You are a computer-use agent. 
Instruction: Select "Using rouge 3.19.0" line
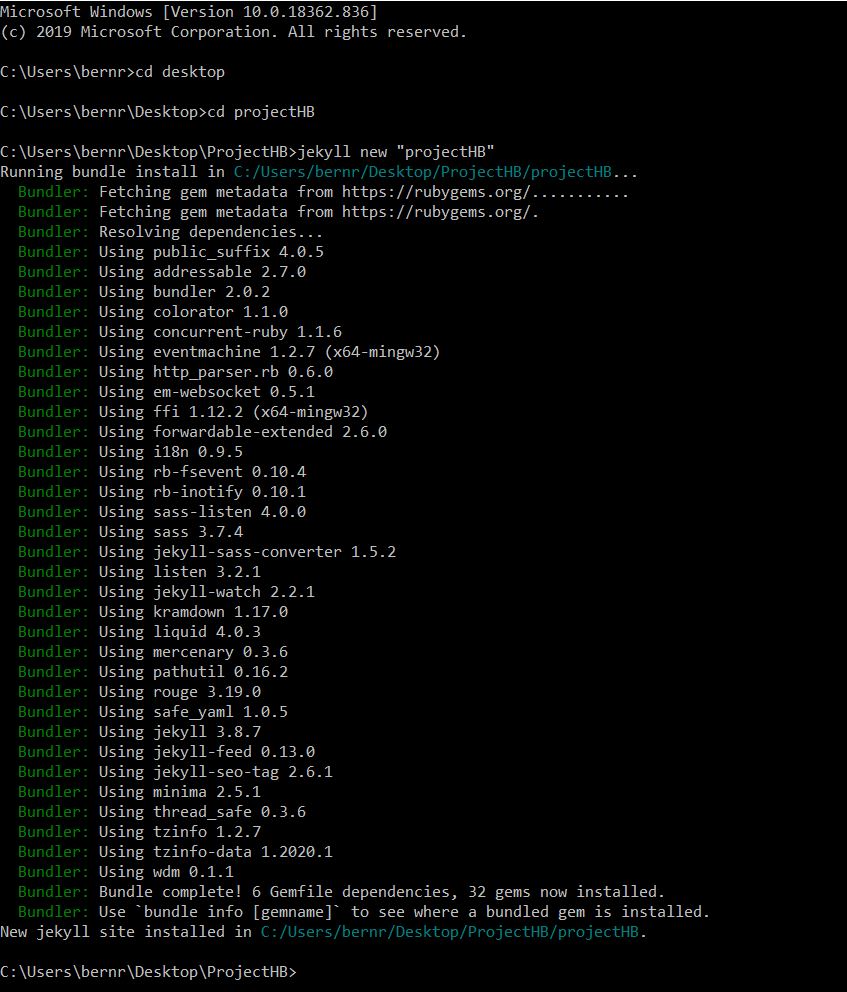coord(139,692)
